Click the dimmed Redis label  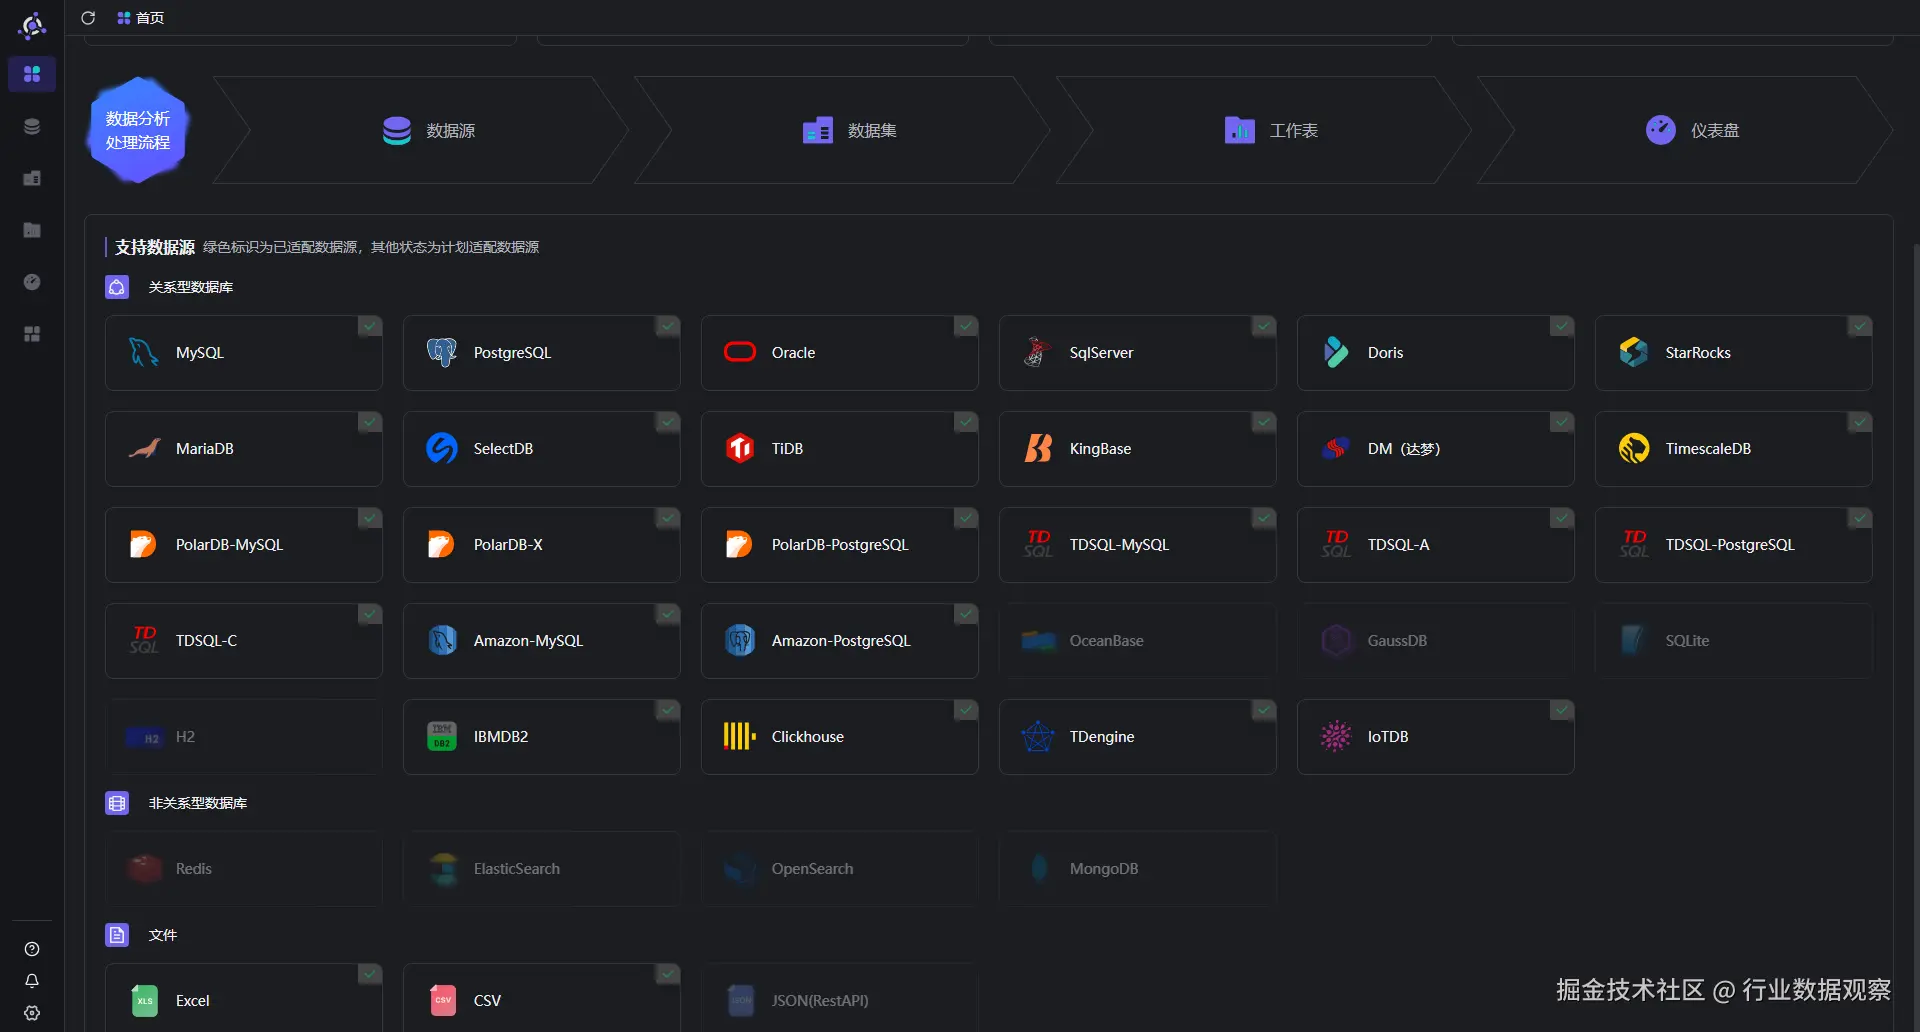[x=193, y=869]
